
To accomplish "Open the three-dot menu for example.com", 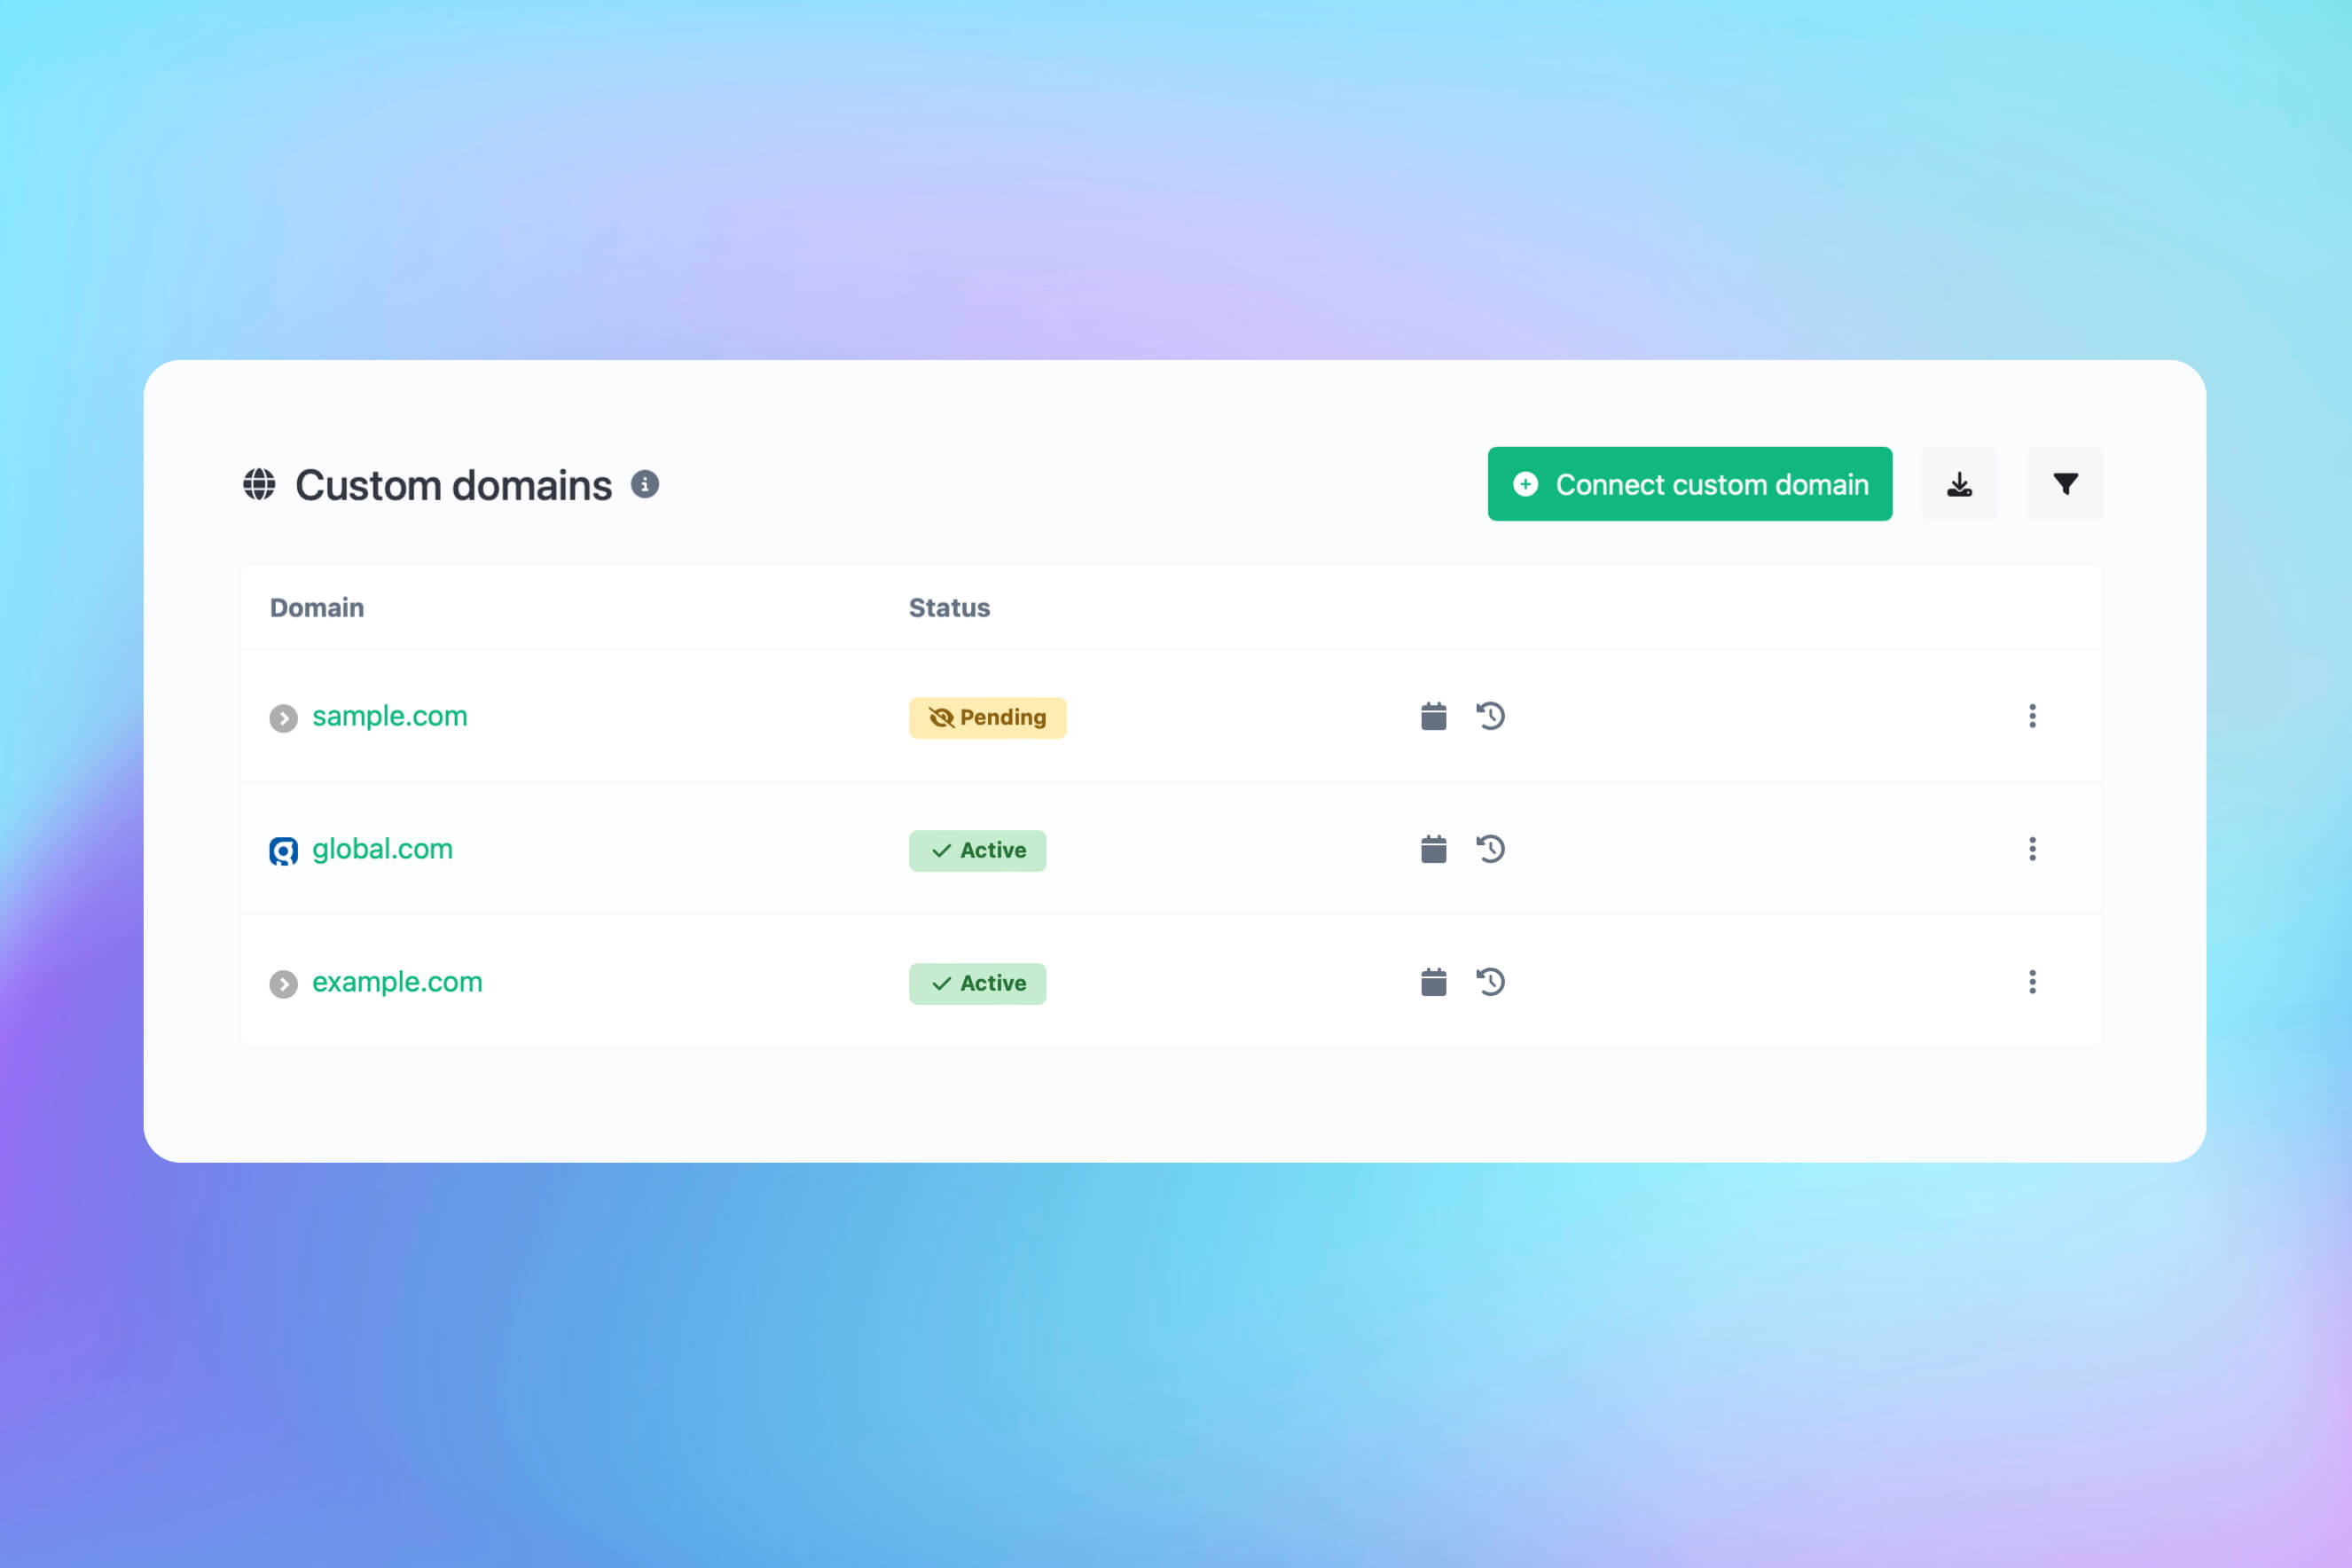I will tap(2032, 982).
